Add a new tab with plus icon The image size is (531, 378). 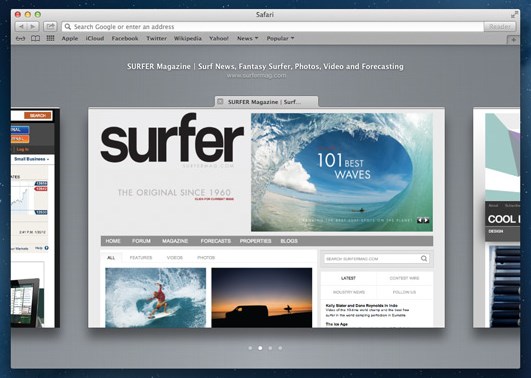coord(513,40)
